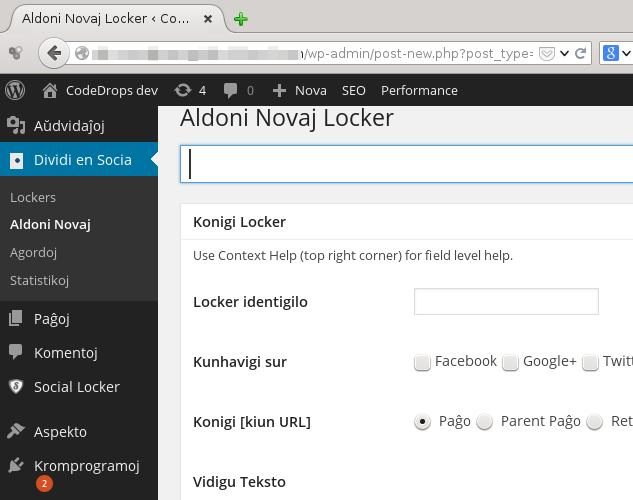Open the CodeDrops dev site home link
Image resolution: width=633 pixels, height=500 pixels.
point(100,90)
